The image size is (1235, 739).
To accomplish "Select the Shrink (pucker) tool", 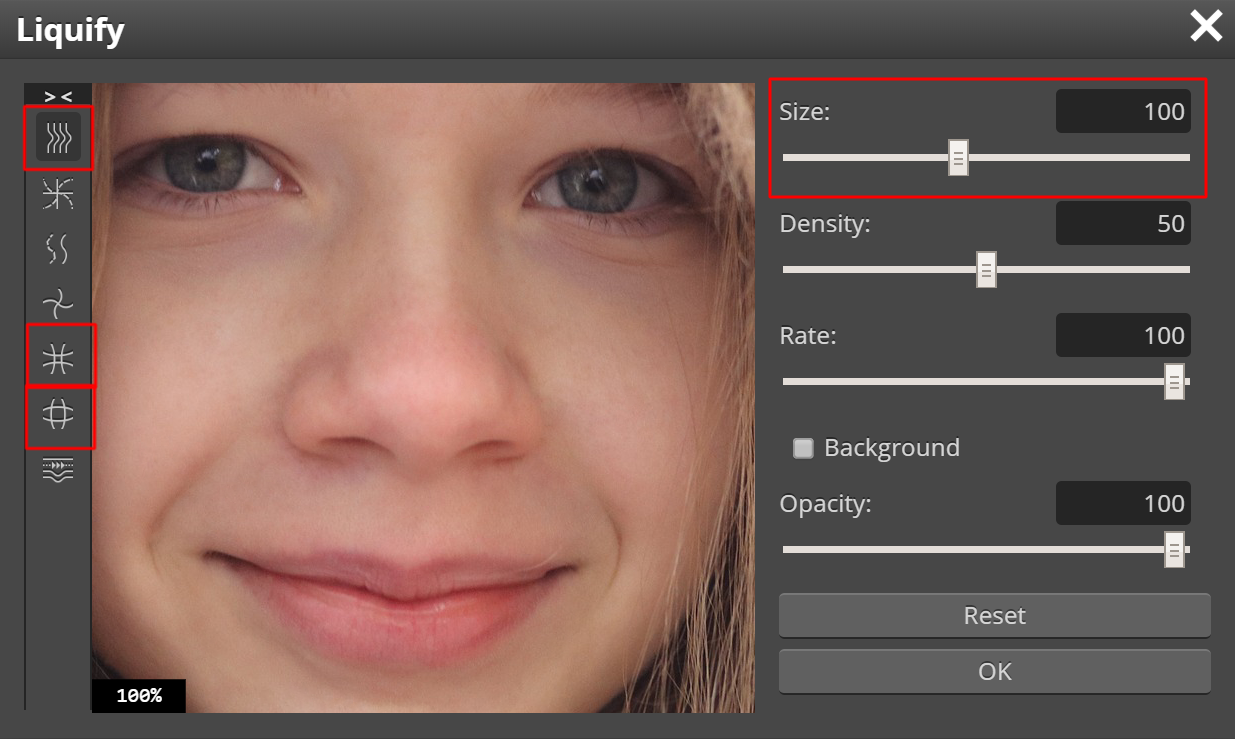I will click(58, 357).
